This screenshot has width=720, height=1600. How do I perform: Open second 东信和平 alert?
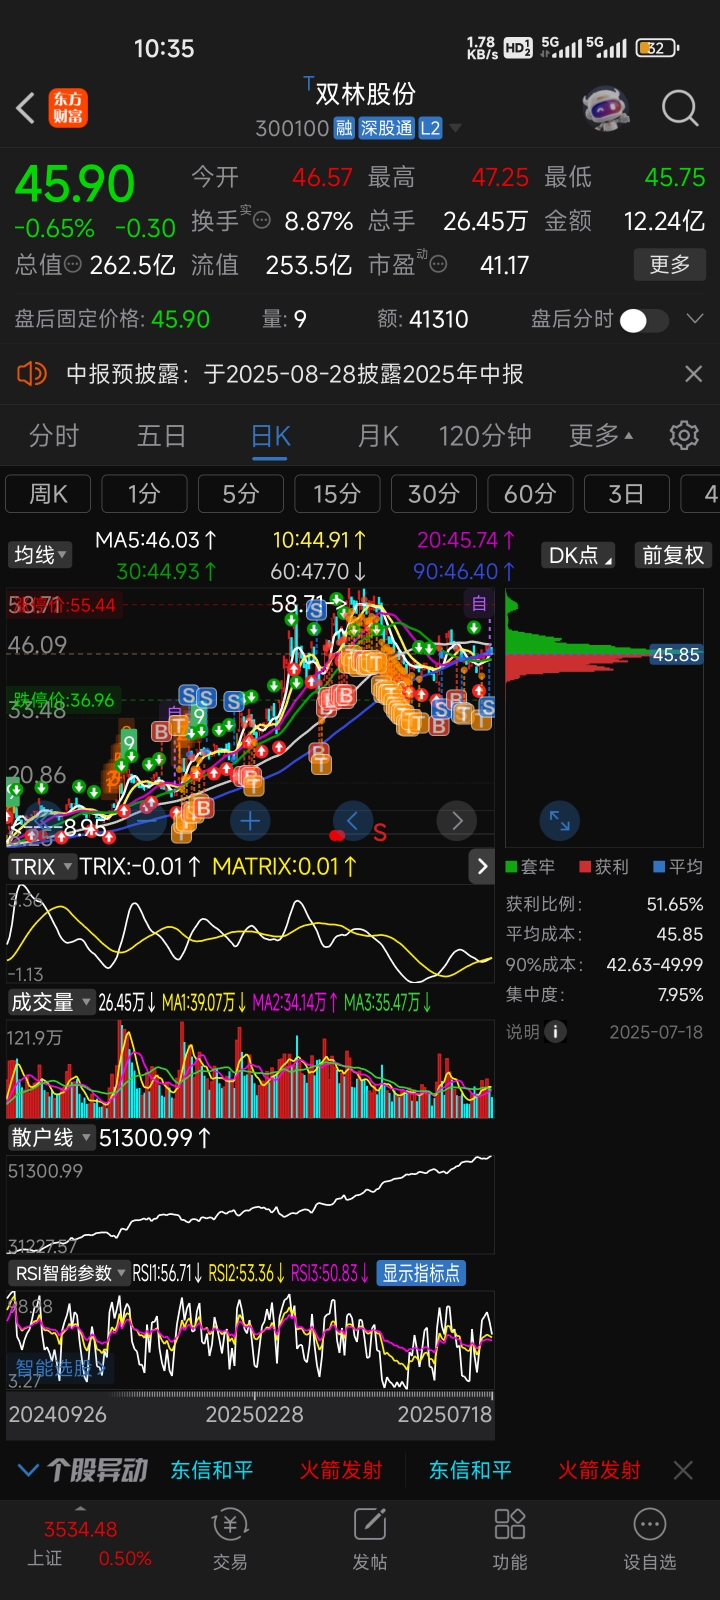(470, 1470)
